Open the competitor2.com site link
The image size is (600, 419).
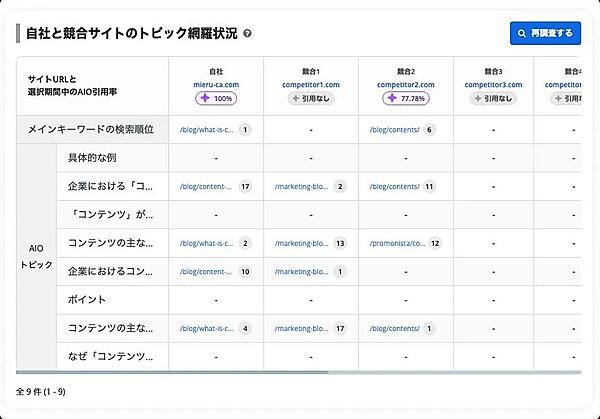pos(404,85)
